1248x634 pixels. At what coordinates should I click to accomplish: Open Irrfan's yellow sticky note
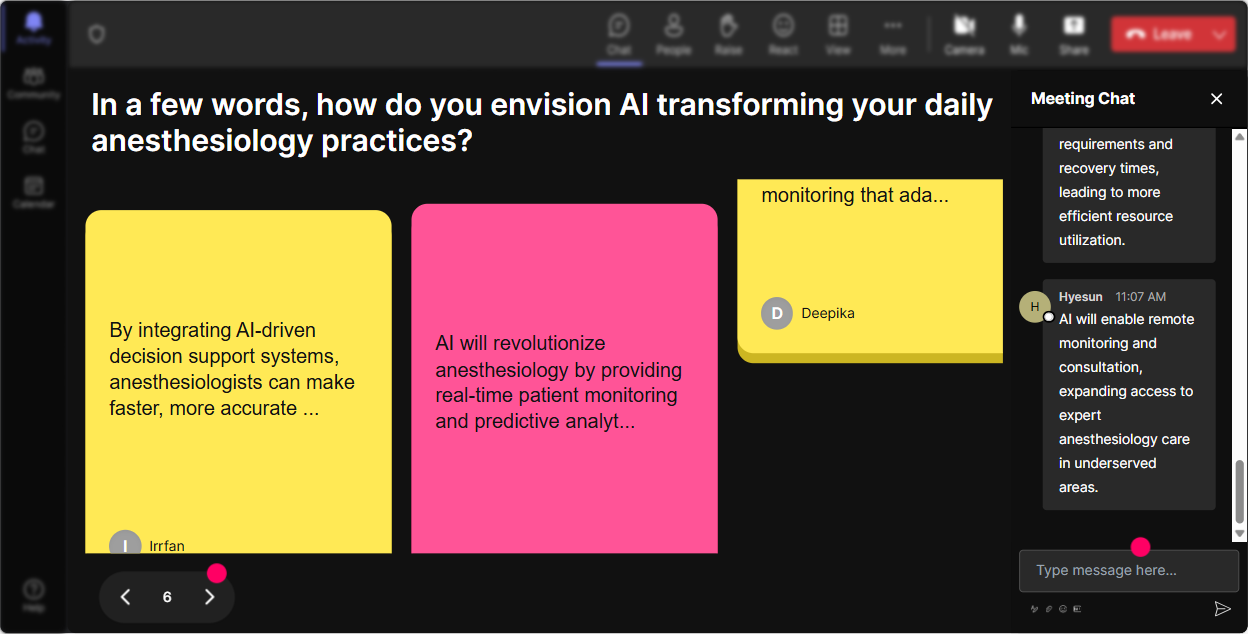tap(238, 381)
